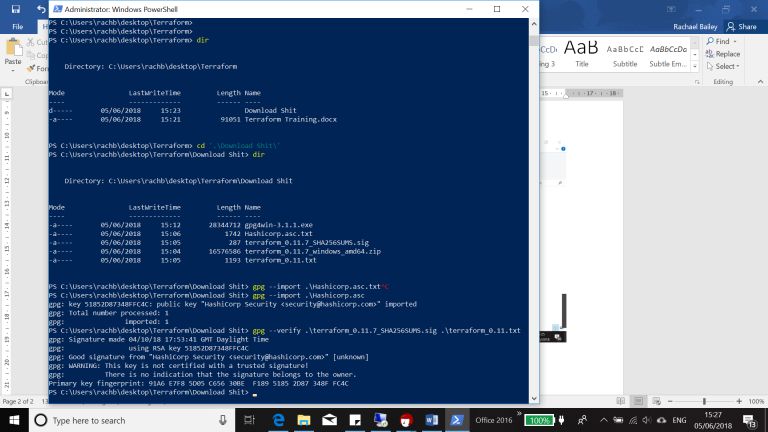Open the Find dropdown arrow
The height and width of the screenshot is (432, 768).
tap(735, 42)
